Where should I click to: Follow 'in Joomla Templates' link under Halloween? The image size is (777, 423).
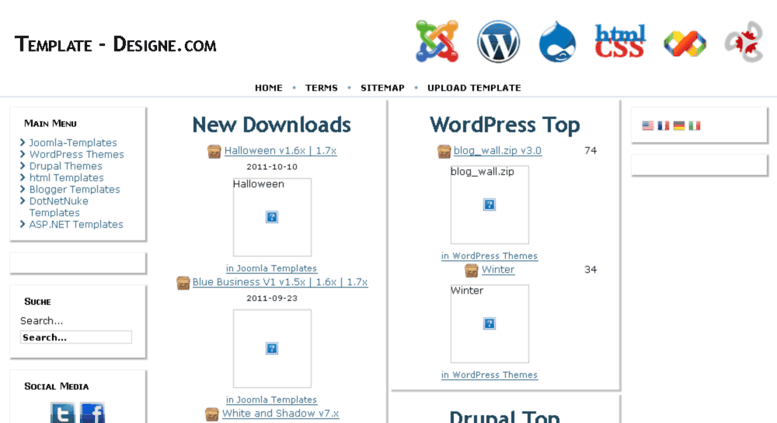point(272,268)
